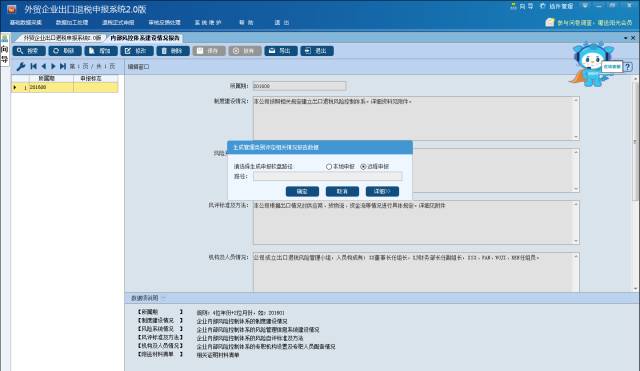640x371 pixels.
Task: Click the 退出 item in the menu bar
Action: [x=282, y=22]
